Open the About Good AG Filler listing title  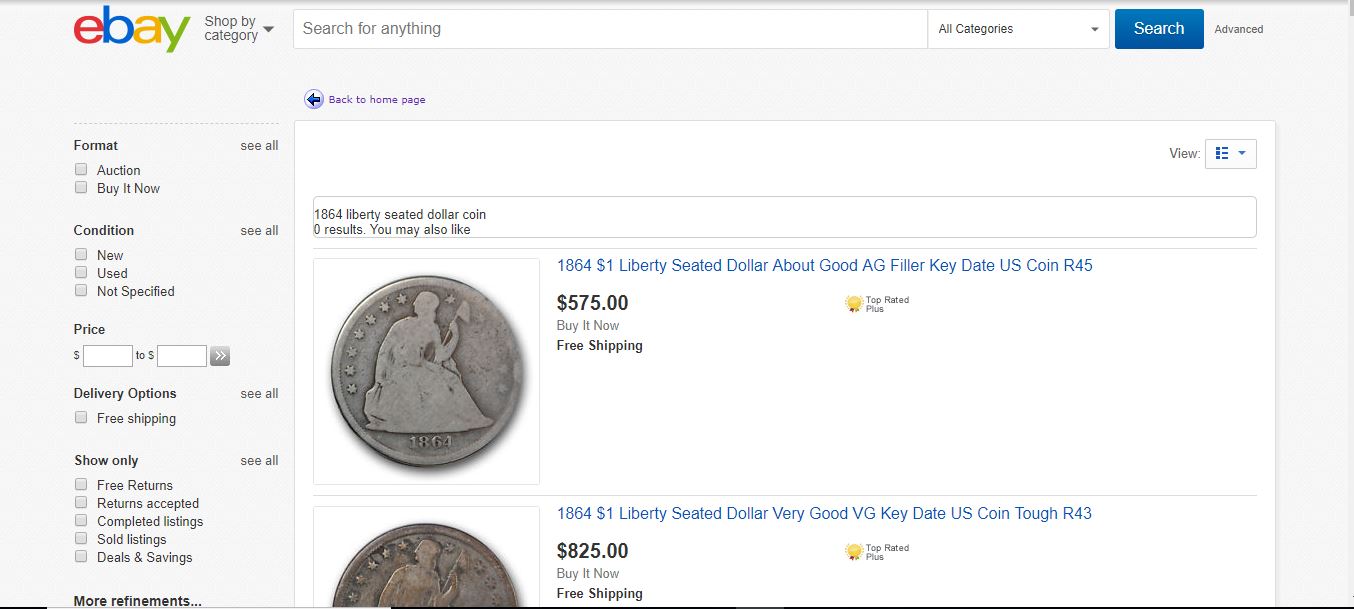click(x=824, y=266)
